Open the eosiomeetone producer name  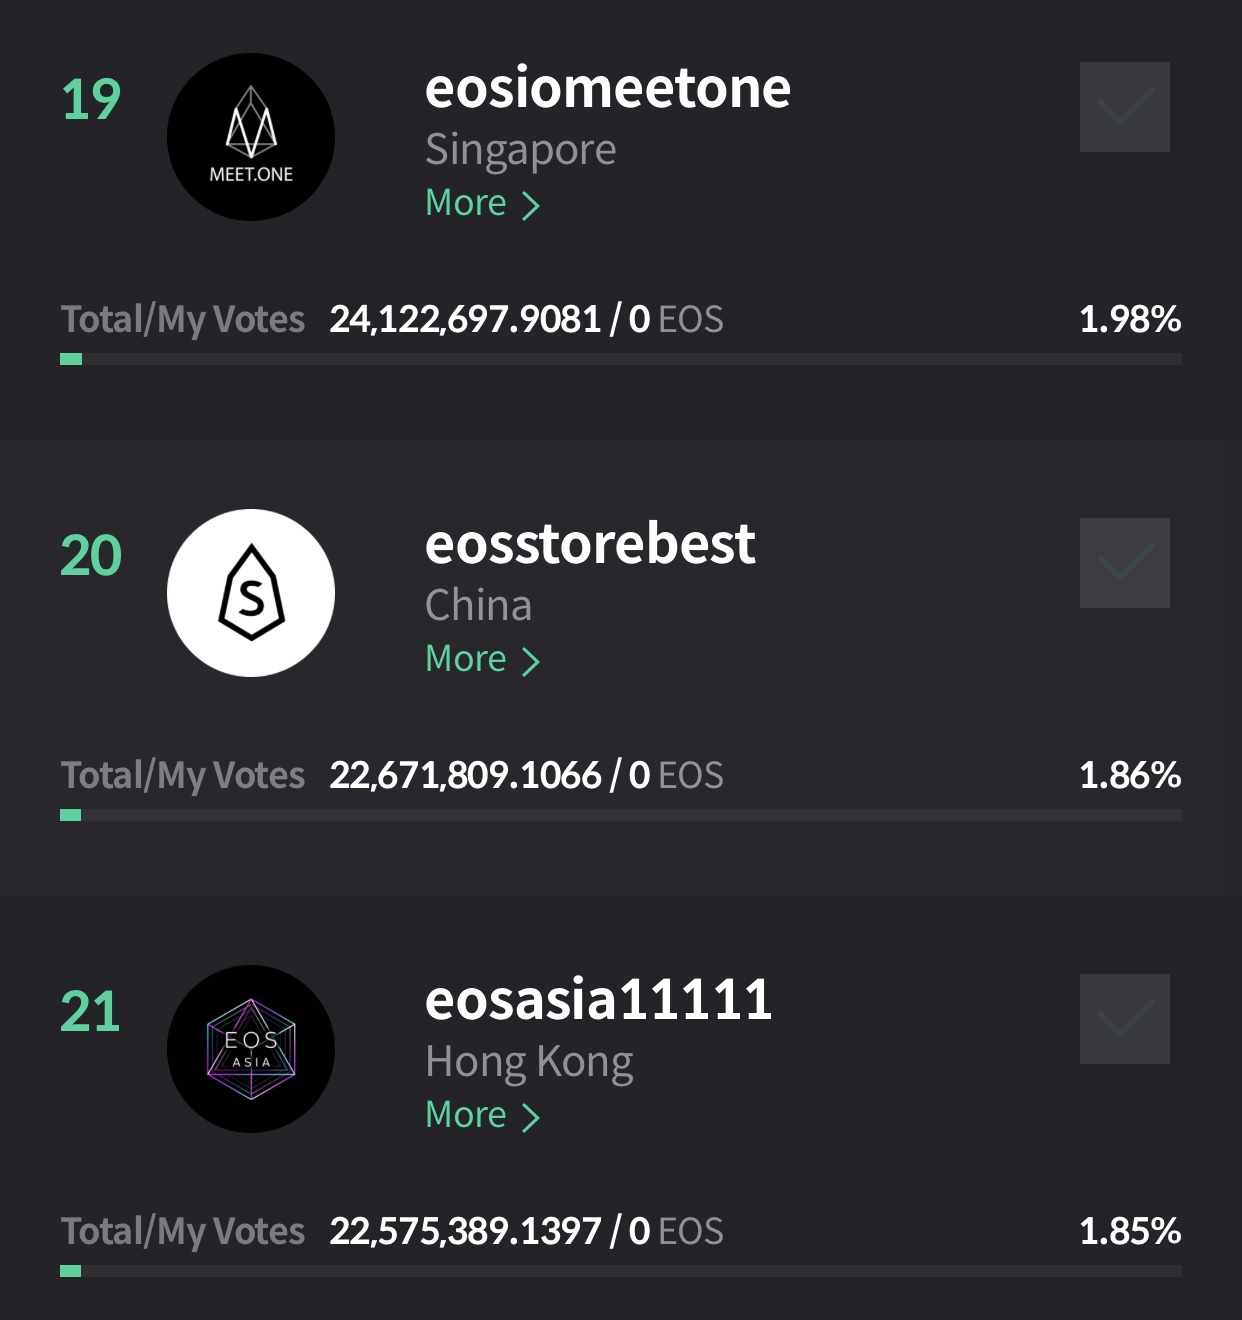[x=608, y=88]
